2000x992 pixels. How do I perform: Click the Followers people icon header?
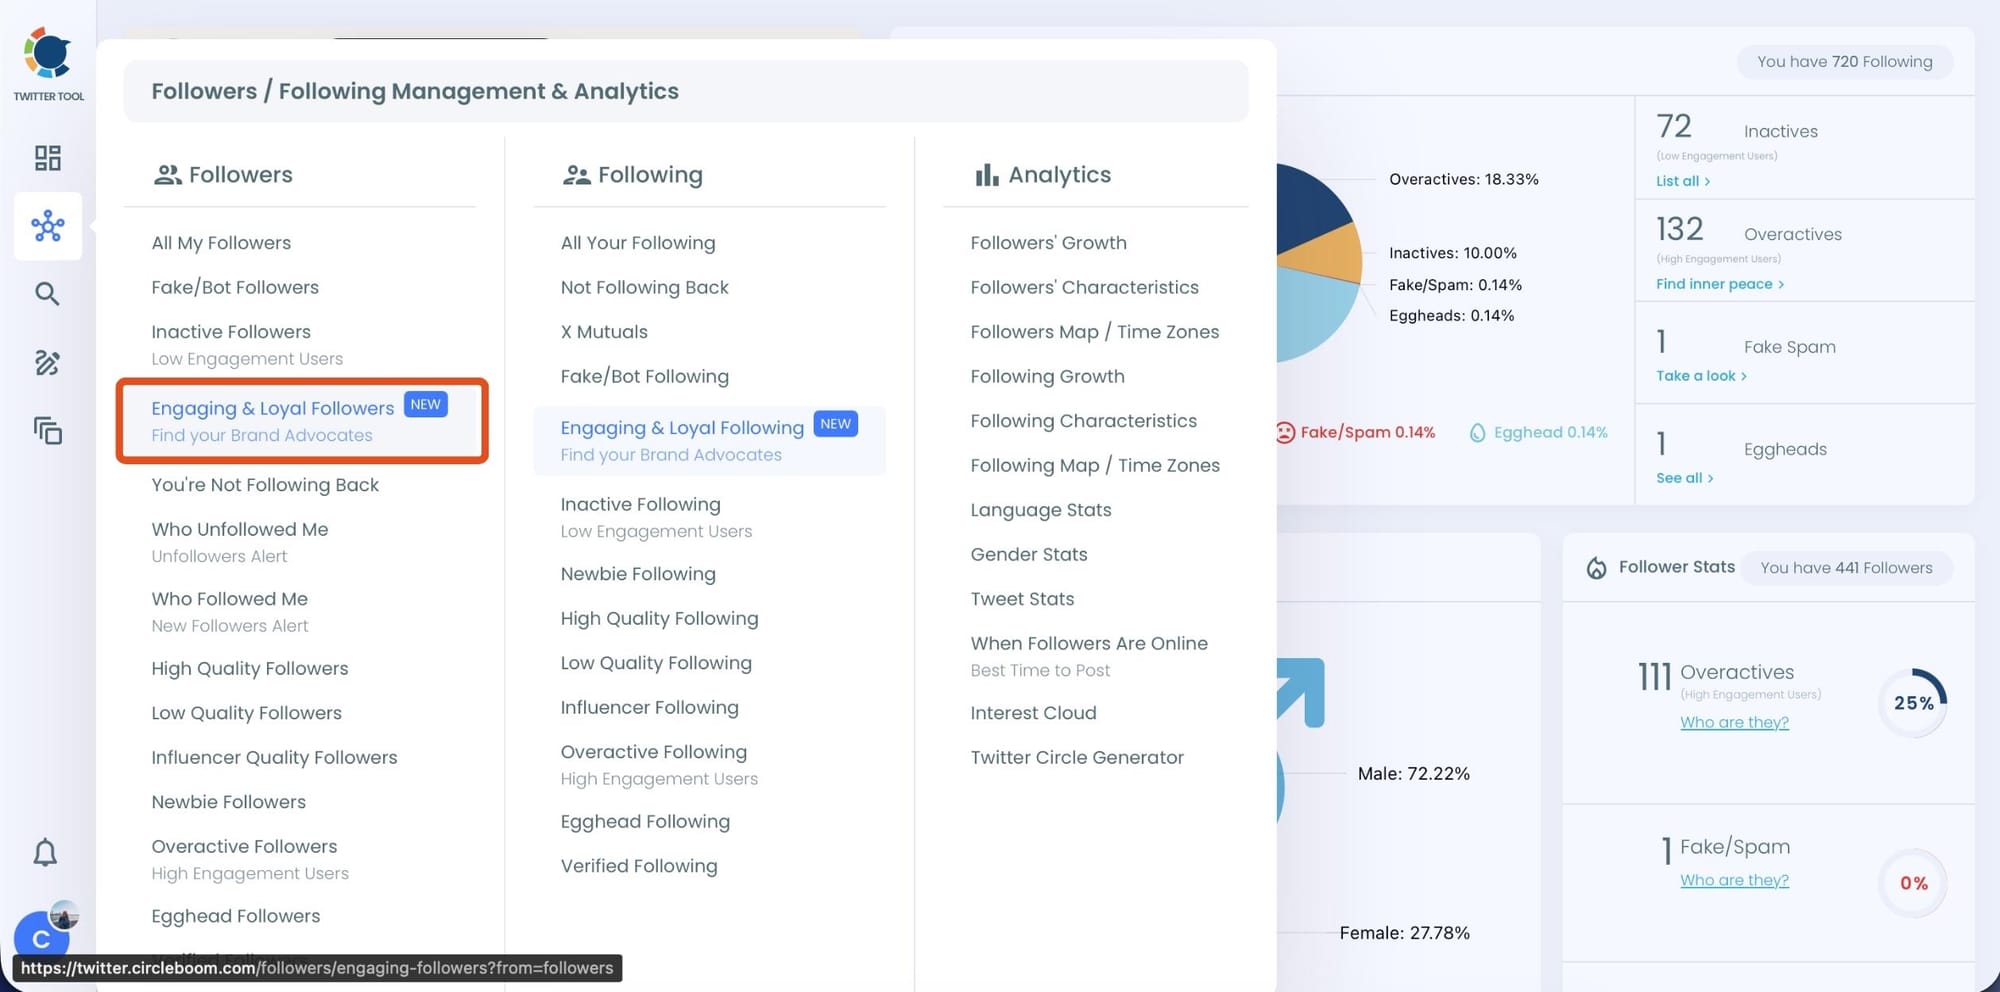click(169, 174)
